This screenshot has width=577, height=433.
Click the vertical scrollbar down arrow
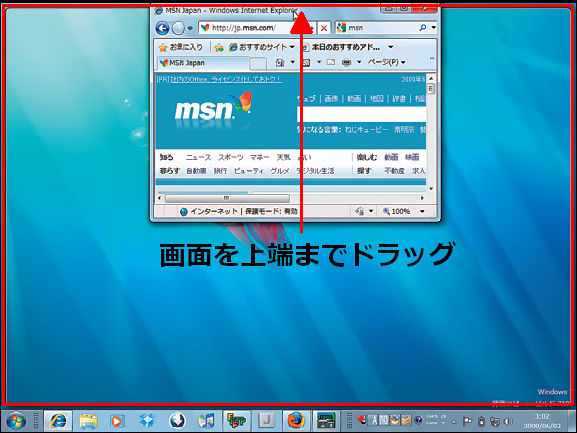(431, 189)
